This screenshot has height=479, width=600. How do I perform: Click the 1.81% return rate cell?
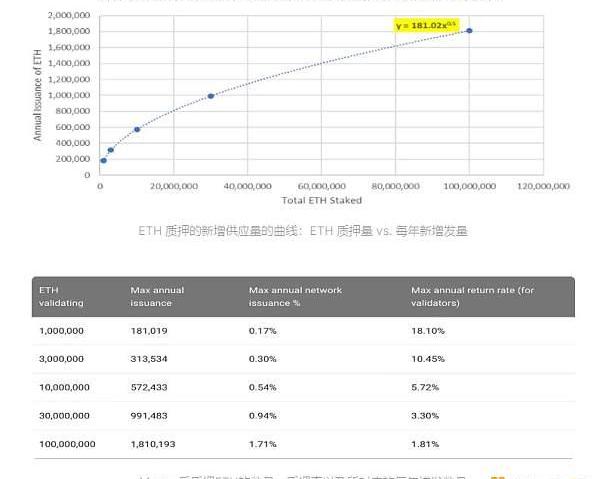tap(425, 443)
